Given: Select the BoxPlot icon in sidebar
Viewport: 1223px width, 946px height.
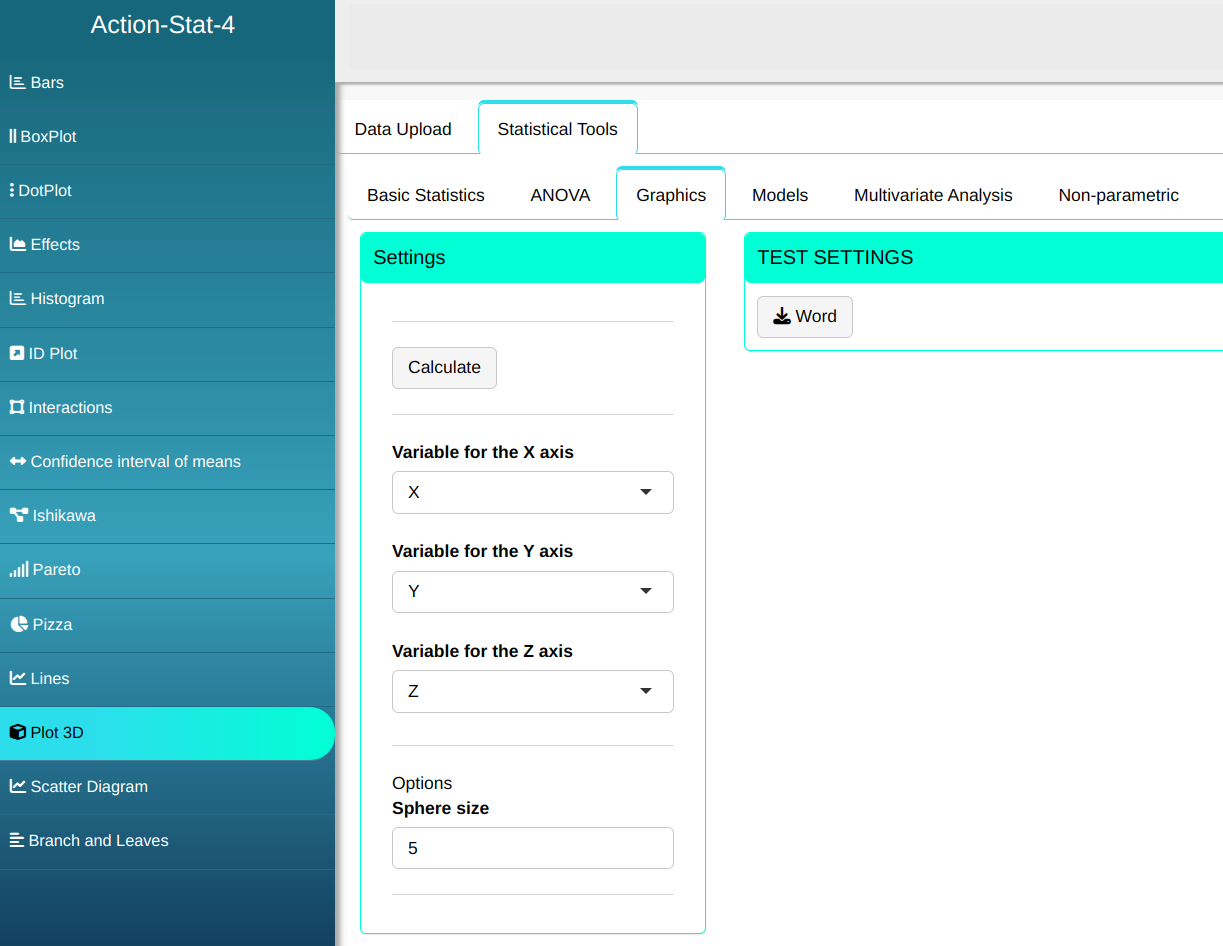Looking at the screenshot, I should [x=13, y=137].
